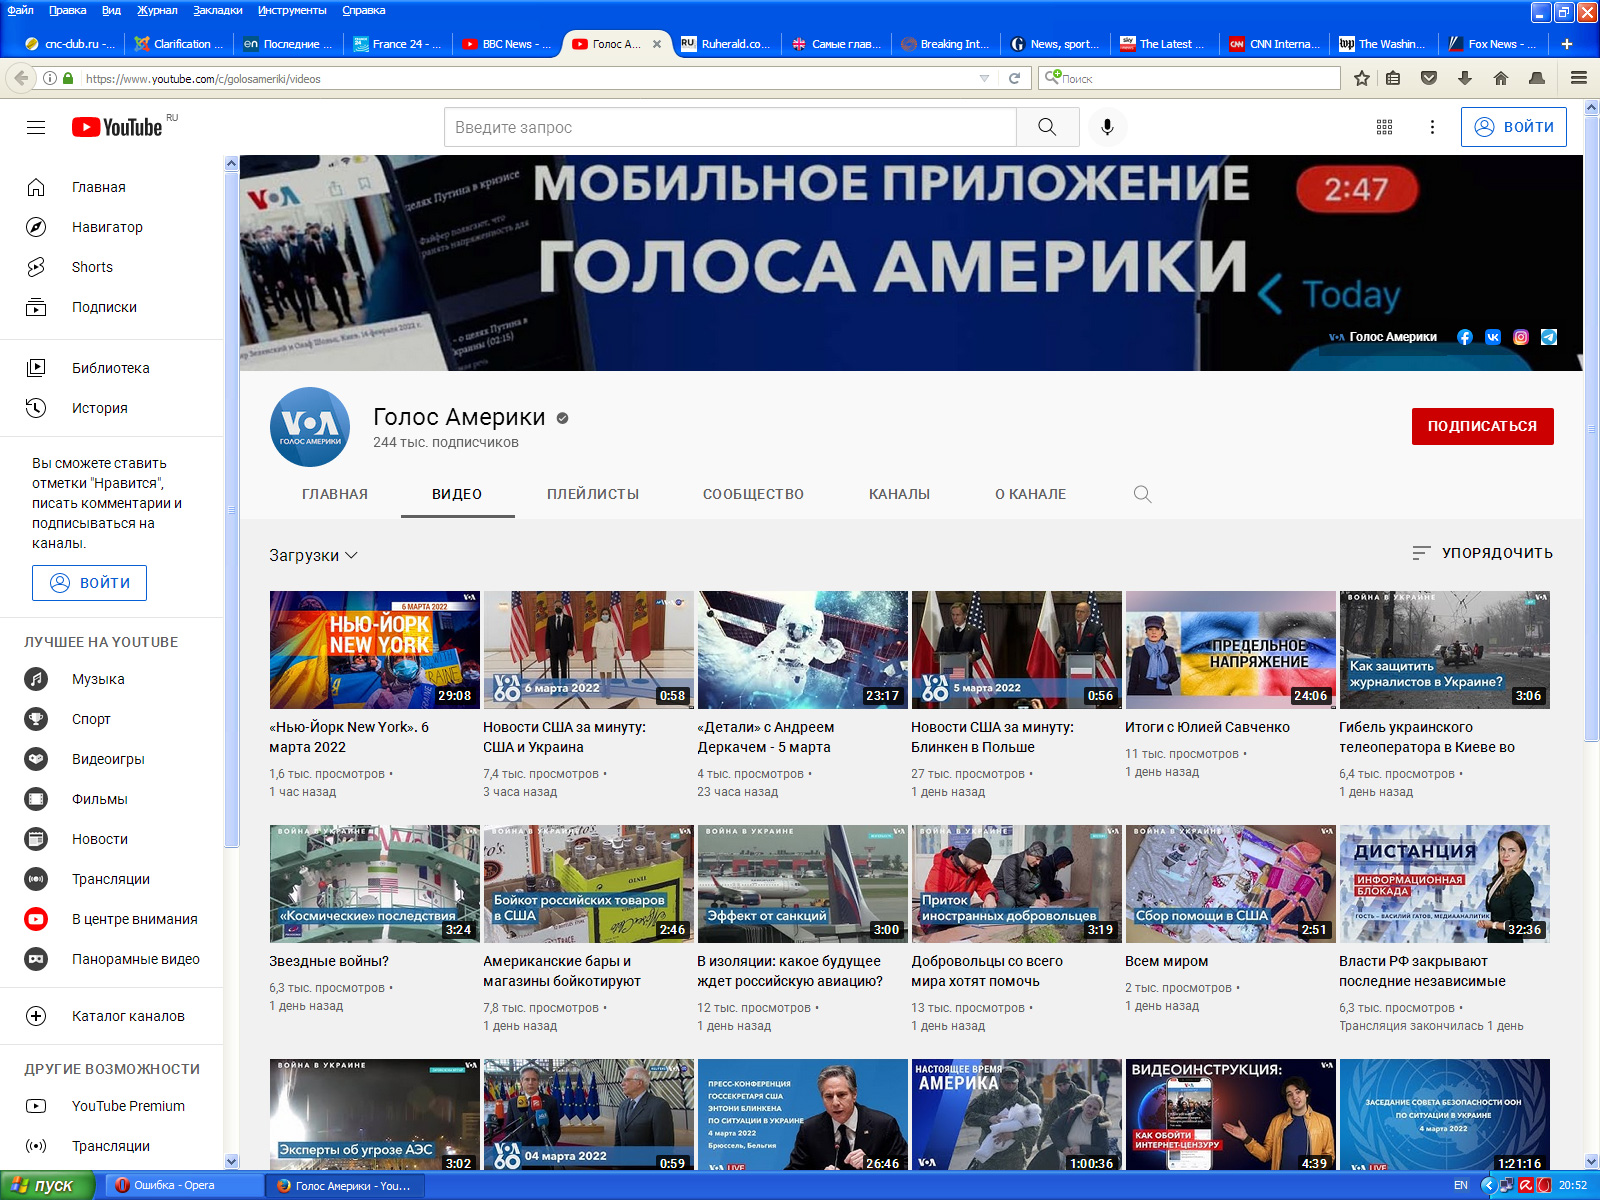This screenshot has width=1600, height=1200.
Task: Open the Инструменты menu in menu bar
Action: point(292,10)
